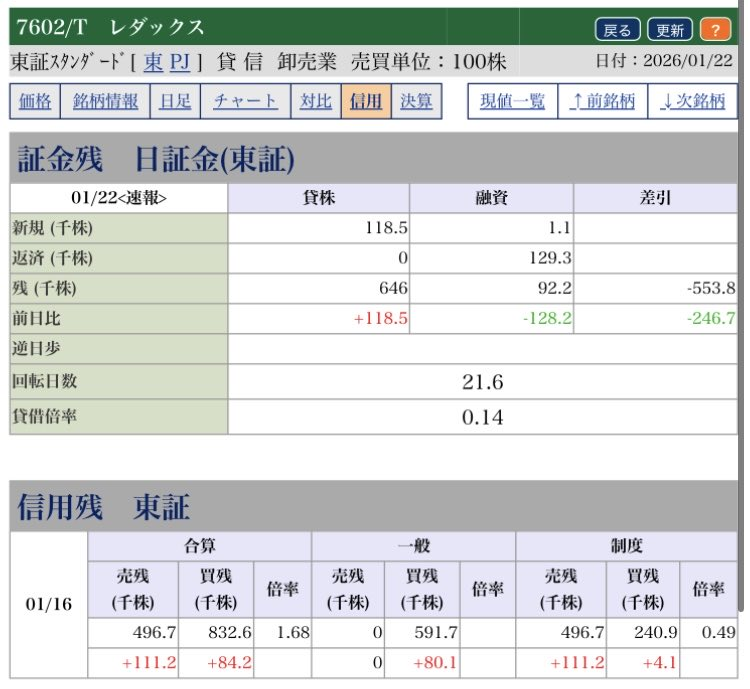Screen dimensions: 750x689
Task: Click the 01/16 date cell in 信用残 table
Action: coord(48,605)
